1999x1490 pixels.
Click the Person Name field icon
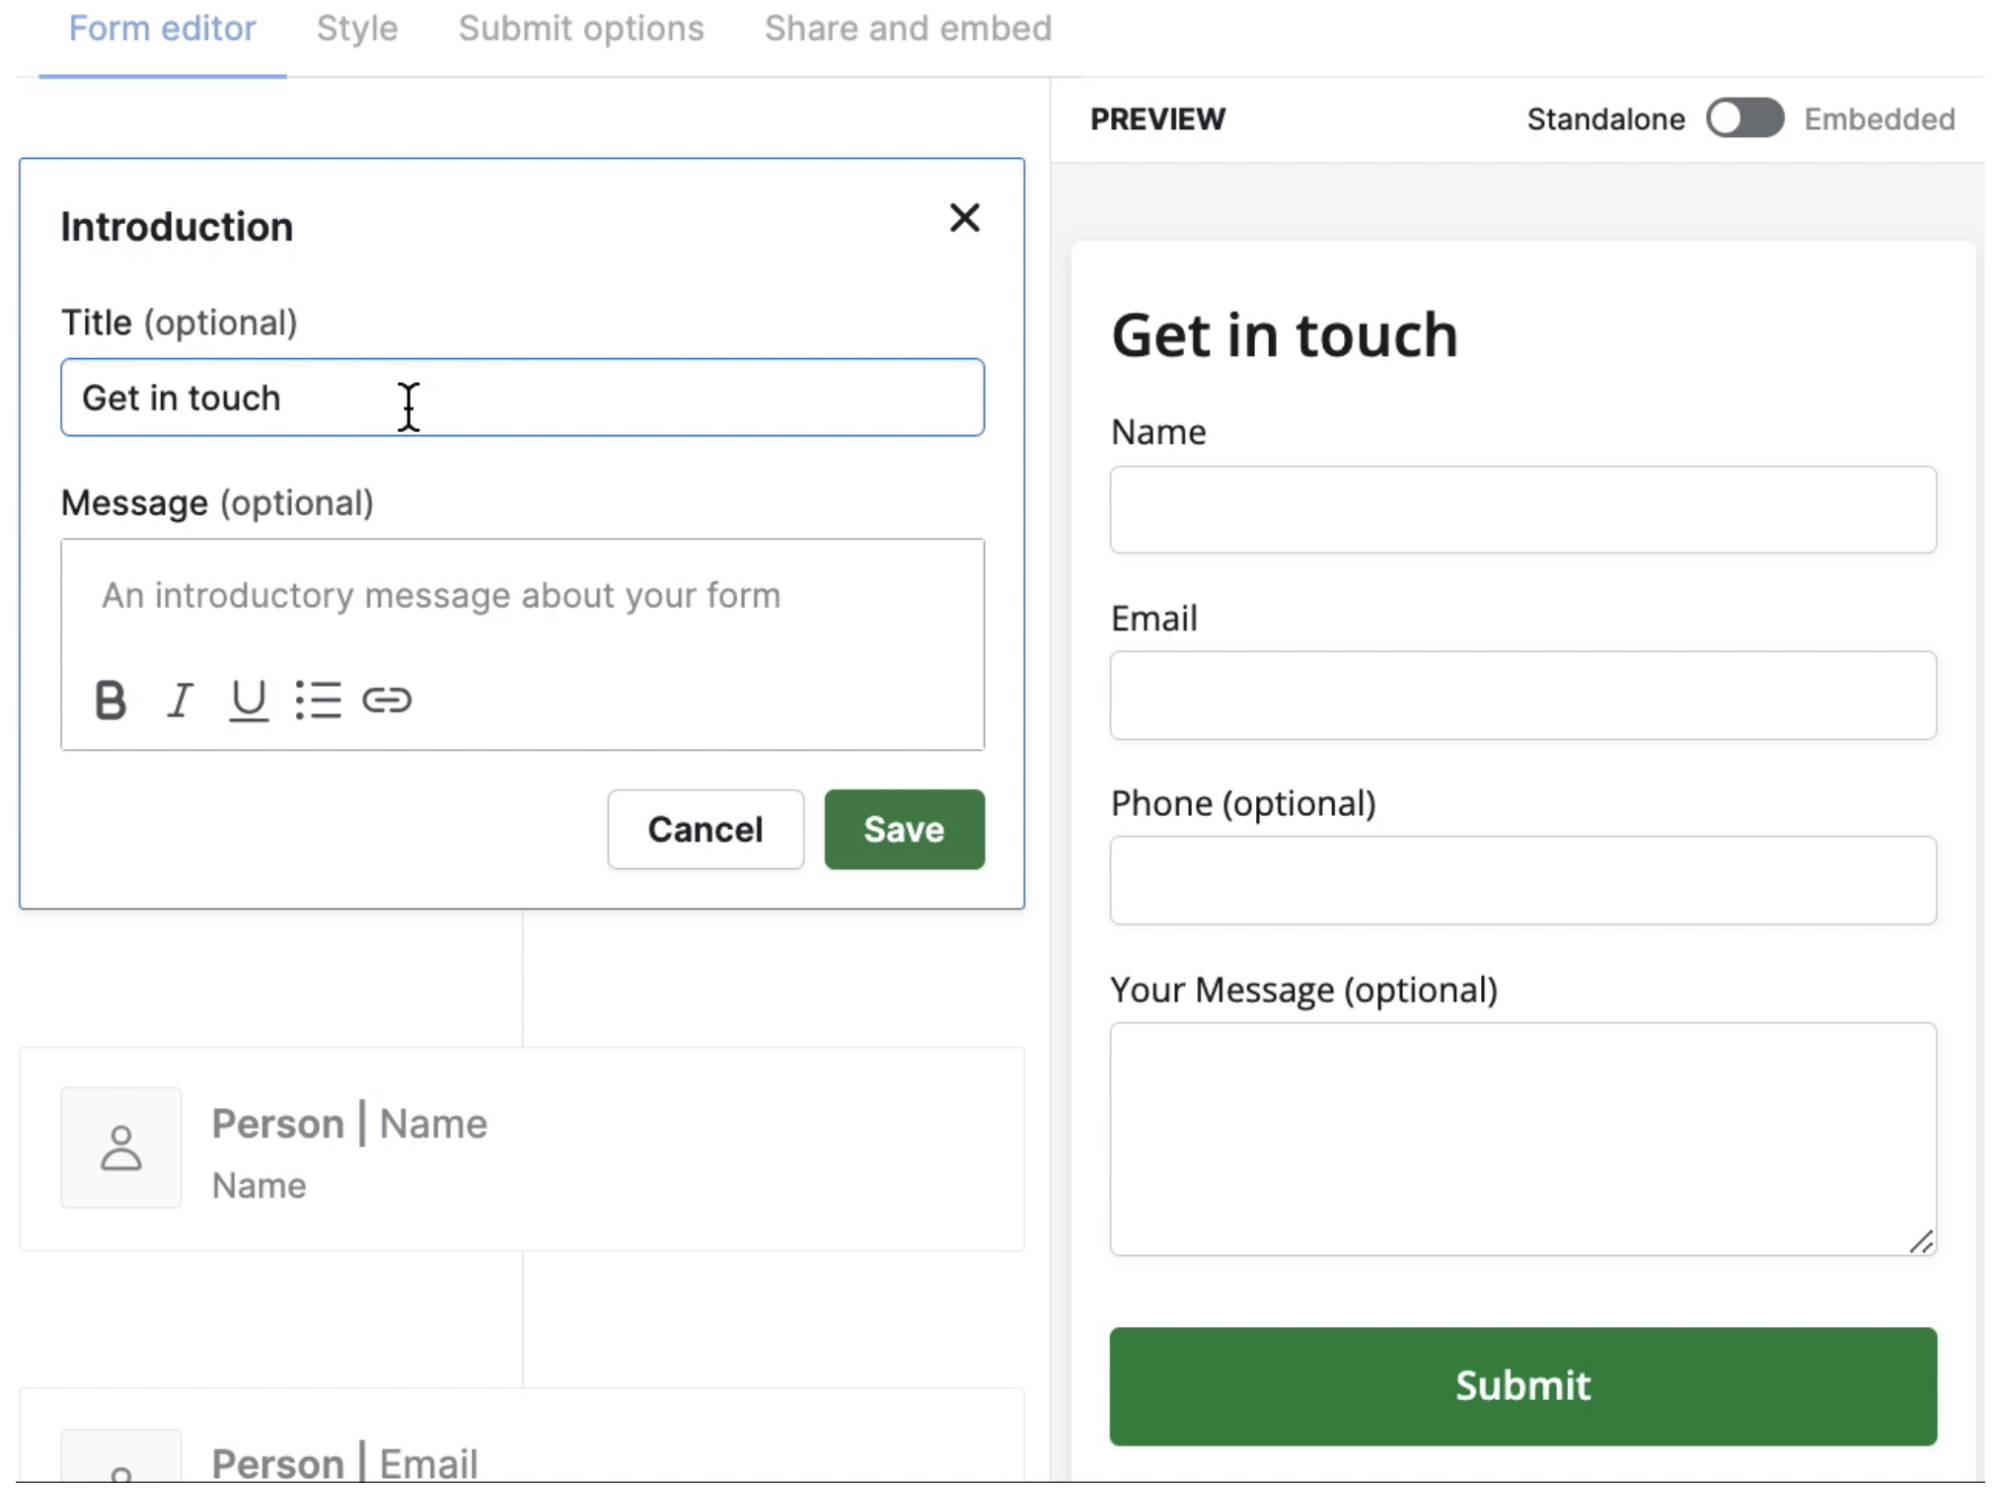[121, 1148]
